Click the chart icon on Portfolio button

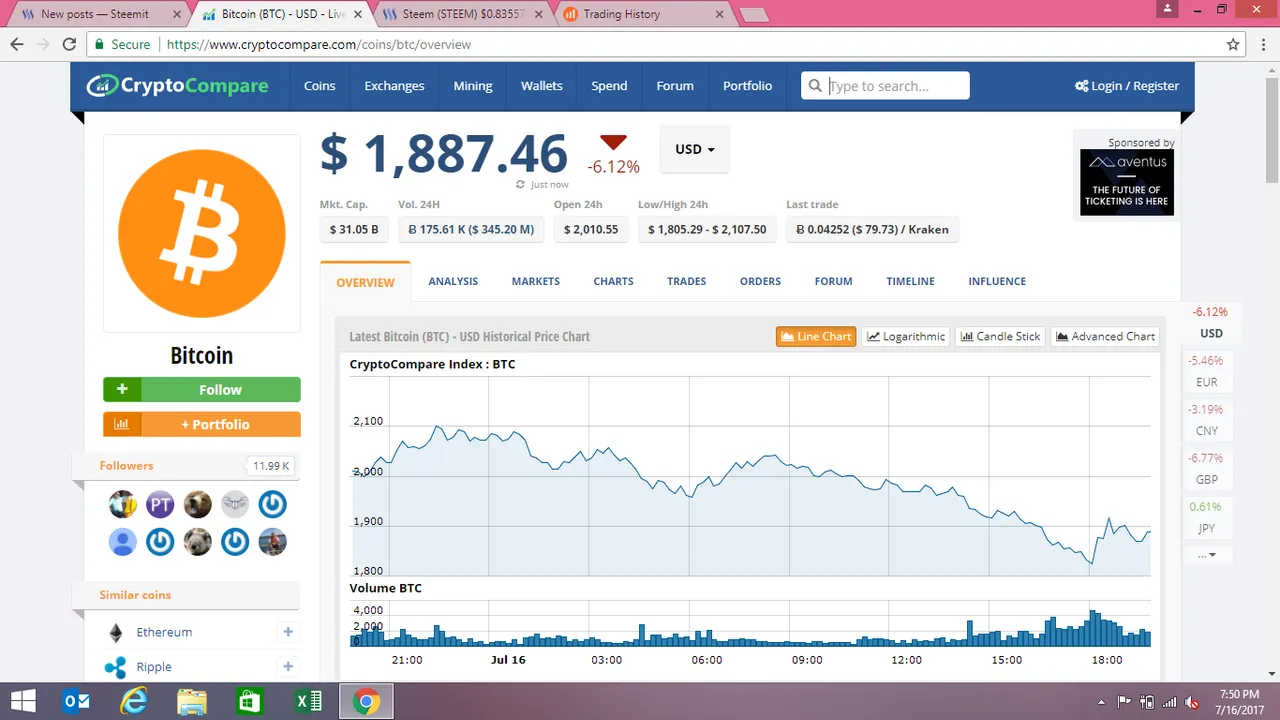click(122, 424)
